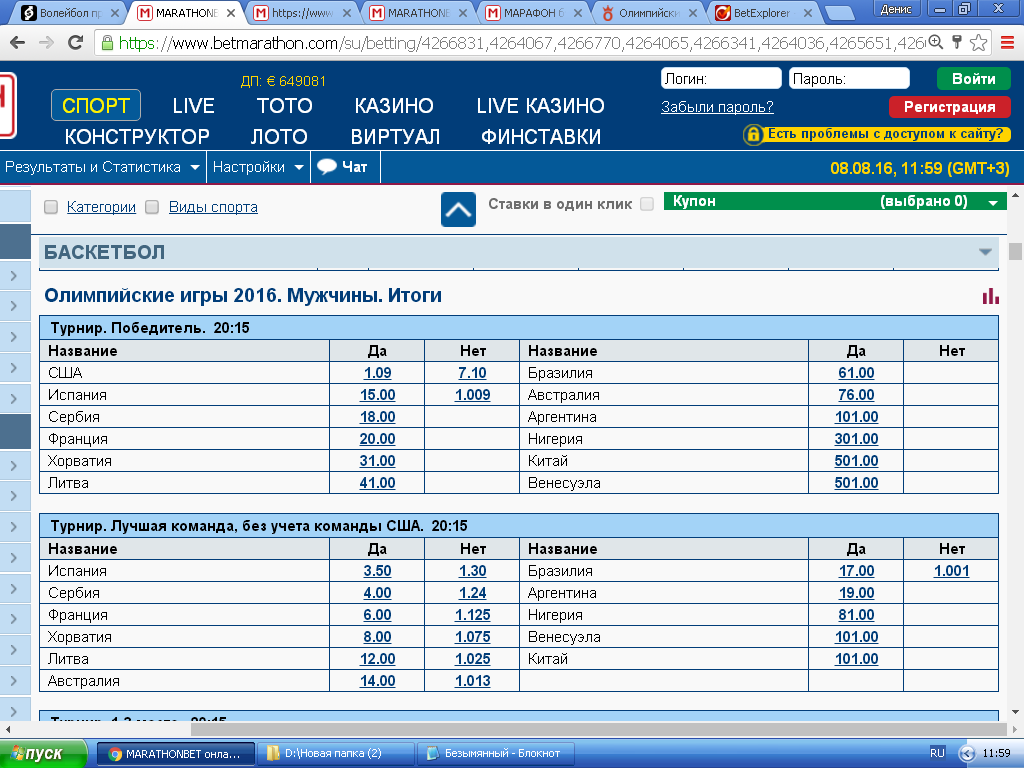Bookmark page with the star icon
This screenshot has width=1024, height=768.
point(978,43)
